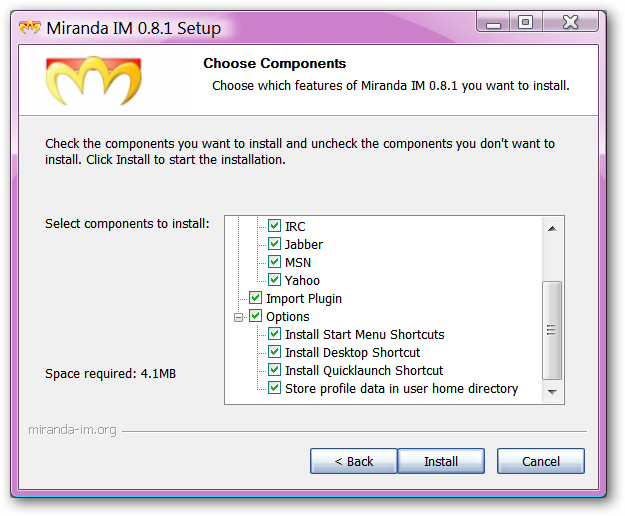Screen dimensions: 625x516
Task: Close the setup window
Action: coord(570,23)
